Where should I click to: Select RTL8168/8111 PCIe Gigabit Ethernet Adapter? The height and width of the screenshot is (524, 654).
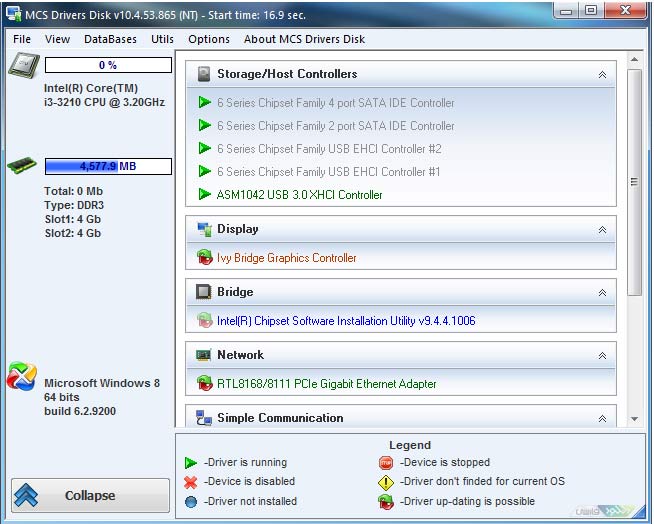point(326,384)
